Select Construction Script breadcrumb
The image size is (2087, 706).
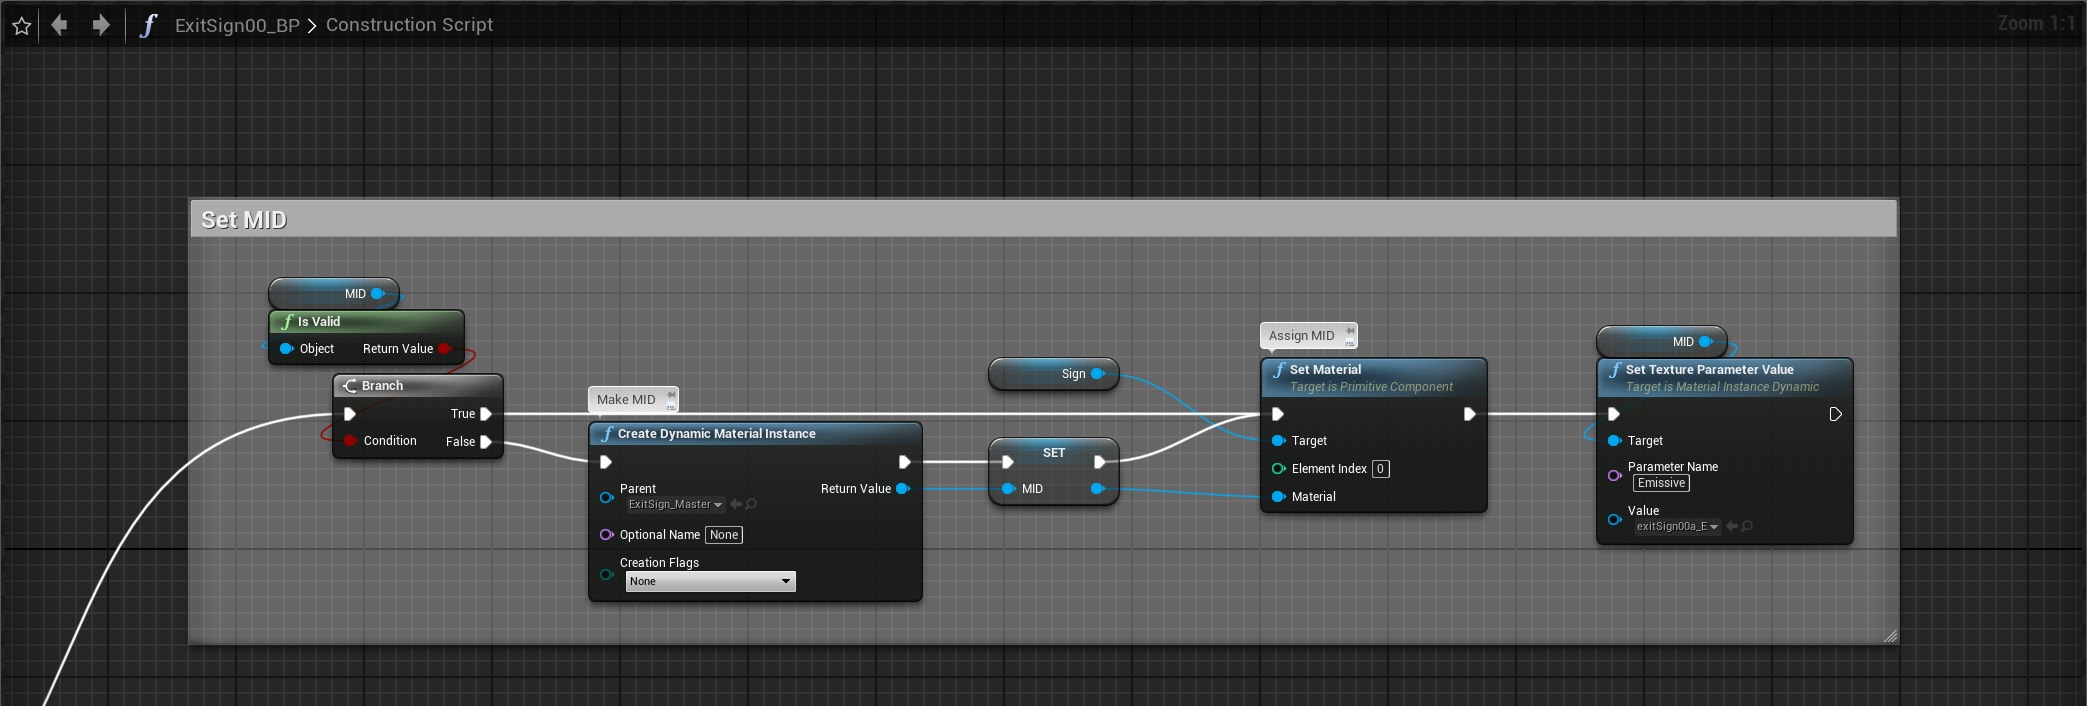tap(409, 25)
